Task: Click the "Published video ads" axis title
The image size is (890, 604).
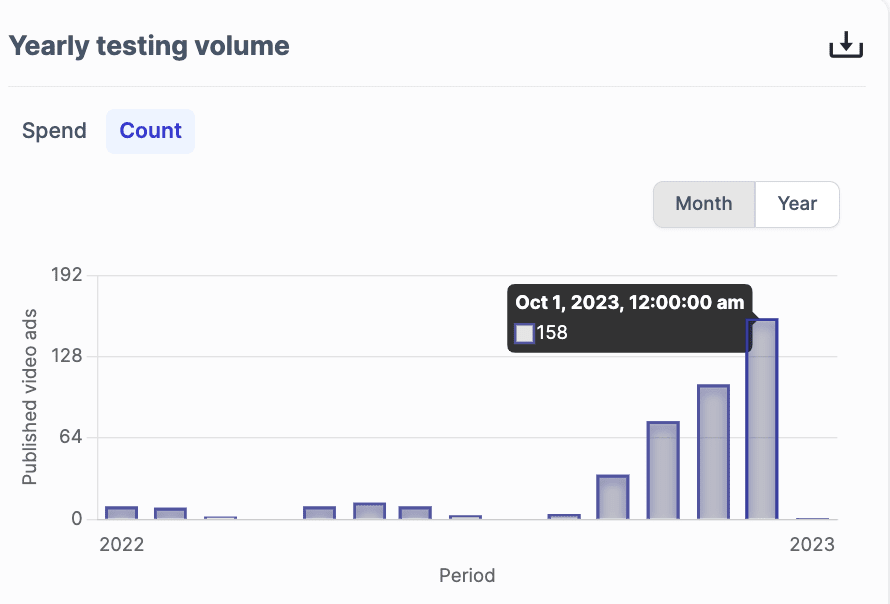Action: (x=30, y=397)
